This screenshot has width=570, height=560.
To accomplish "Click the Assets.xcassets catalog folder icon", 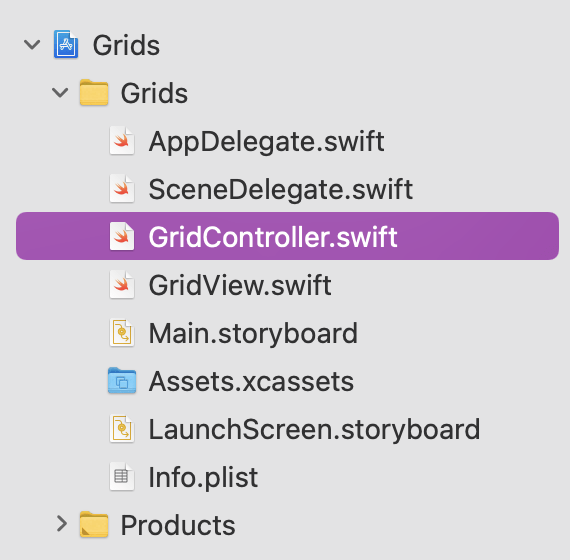I will [122, 381].
